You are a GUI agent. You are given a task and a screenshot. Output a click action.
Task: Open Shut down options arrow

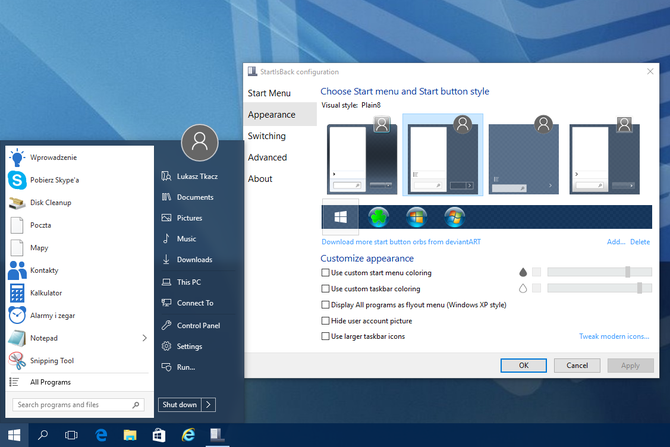point(208,405)
